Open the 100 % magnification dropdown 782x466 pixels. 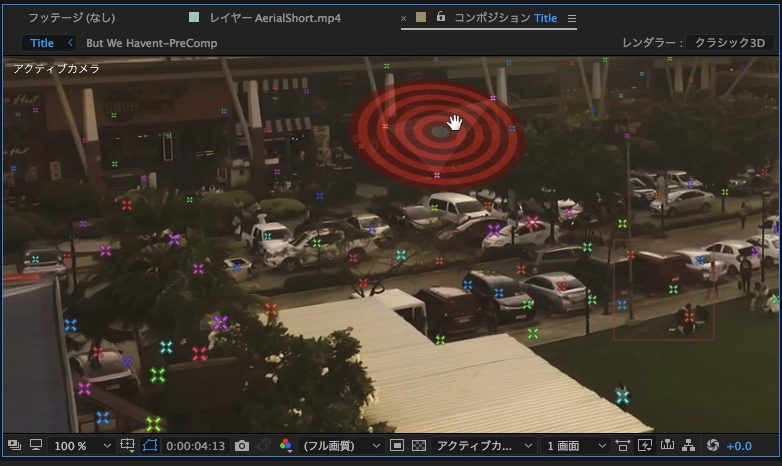(x=81, y=446)
